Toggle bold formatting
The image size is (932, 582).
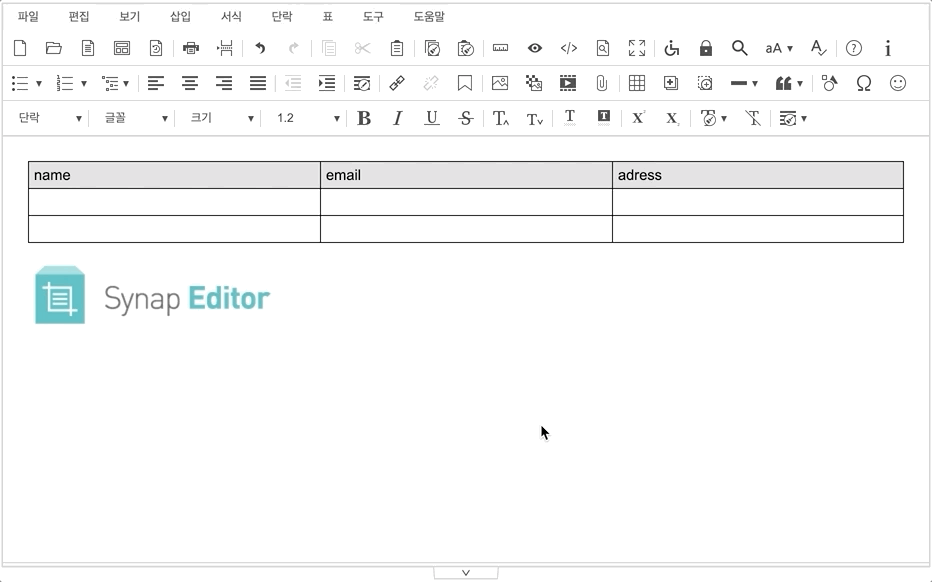click(364, 118)
